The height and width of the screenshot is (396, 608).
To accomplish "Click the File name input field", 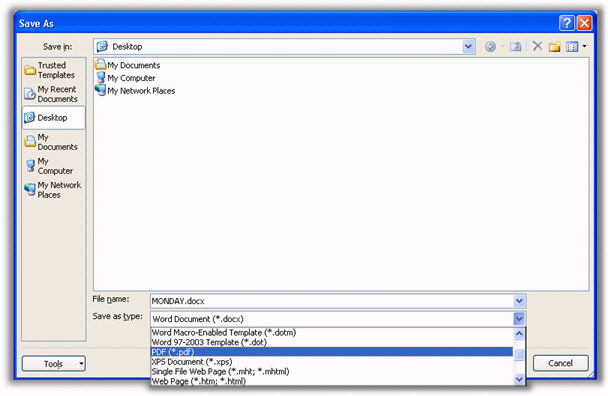I will (332, 301).
